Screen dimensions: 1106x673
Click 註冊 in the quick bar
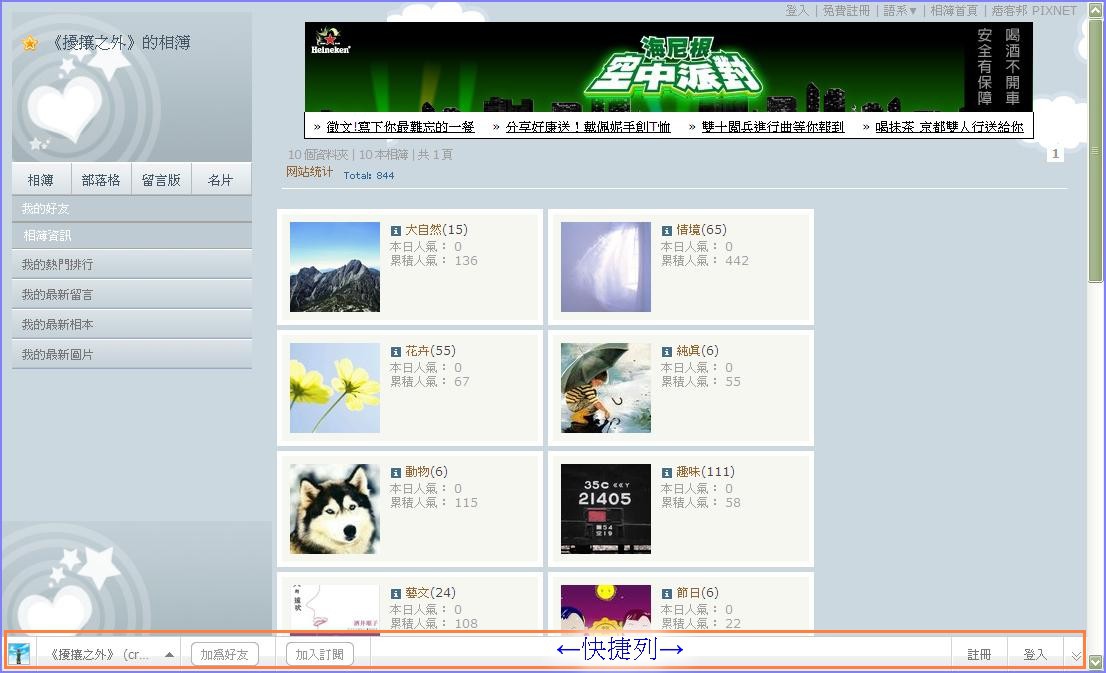coord(979,655)
